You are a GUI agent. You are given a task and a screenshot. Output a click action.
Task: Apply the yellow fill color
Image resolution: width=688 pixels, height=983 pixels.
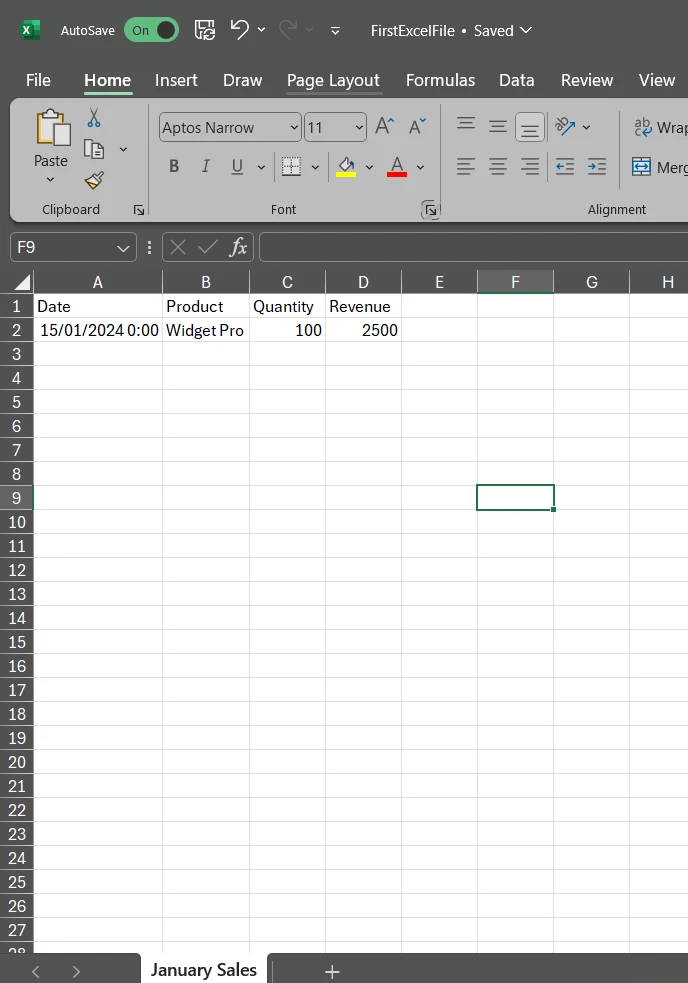346,167
